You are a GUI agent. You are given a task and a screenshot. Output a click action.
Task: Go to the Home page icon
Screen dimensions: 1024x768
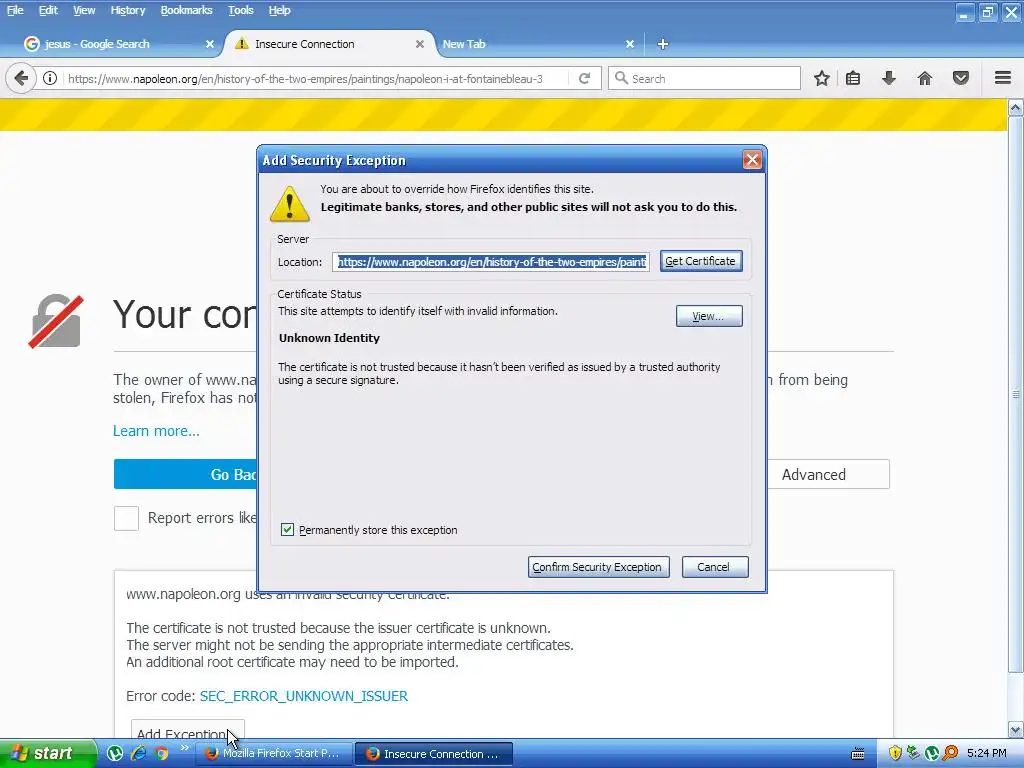click(925, 78)
